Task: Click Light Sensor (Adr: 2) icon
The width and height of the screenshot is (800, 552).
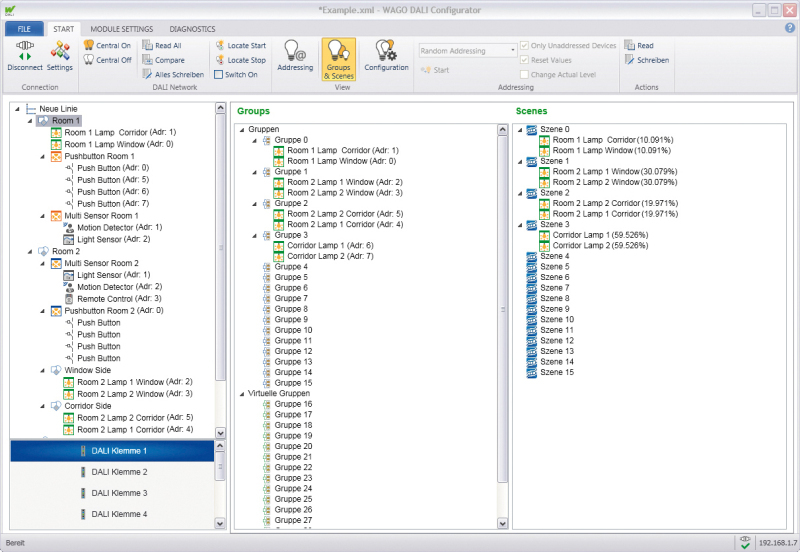Action: [69, 239]
